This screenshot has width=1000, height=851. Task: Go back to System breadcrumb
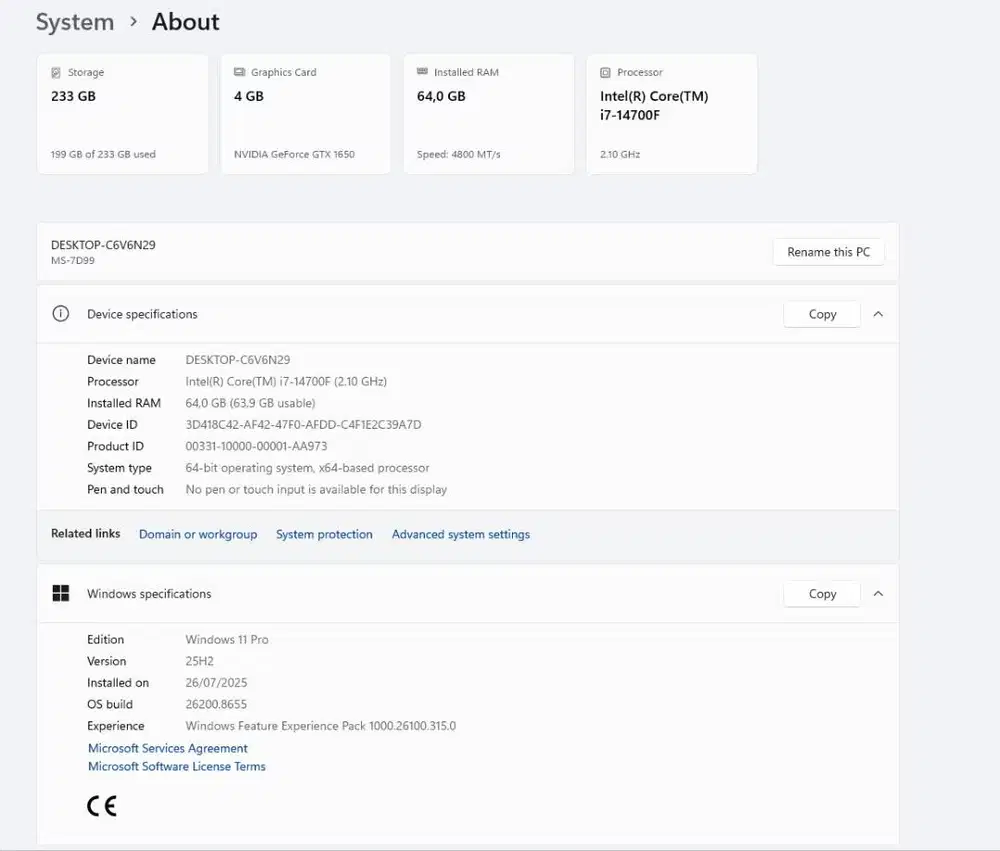click(75, 22)
